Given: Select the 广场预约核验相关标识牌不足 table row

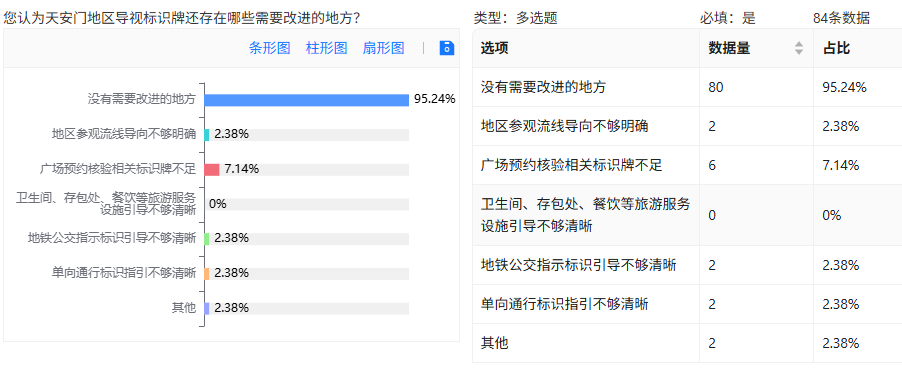Looking at the screenshot, I should [687, 166].
